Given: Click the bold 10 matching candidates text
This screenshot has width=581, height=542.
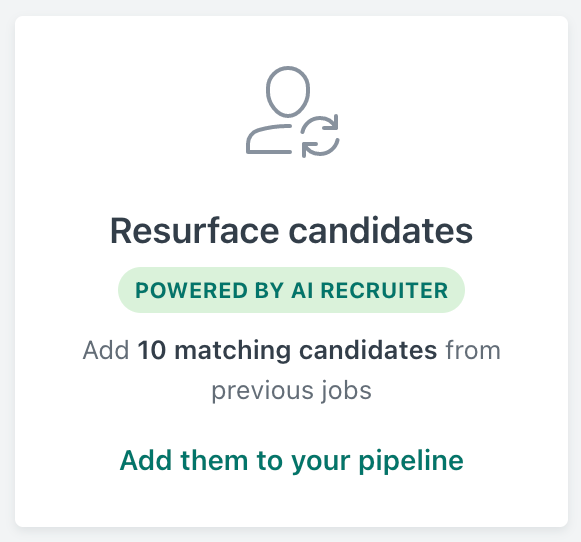Looking at the screenshot, I should pyautogui.click(x=287, y=350).
